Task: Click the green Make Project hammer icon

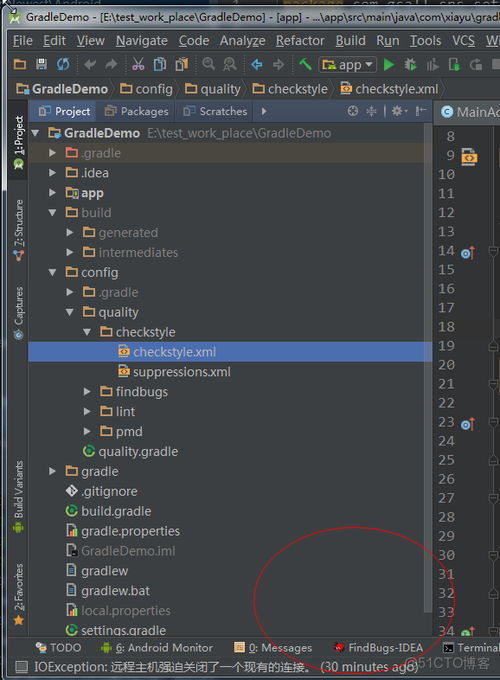Action: (x=305, y=65)
